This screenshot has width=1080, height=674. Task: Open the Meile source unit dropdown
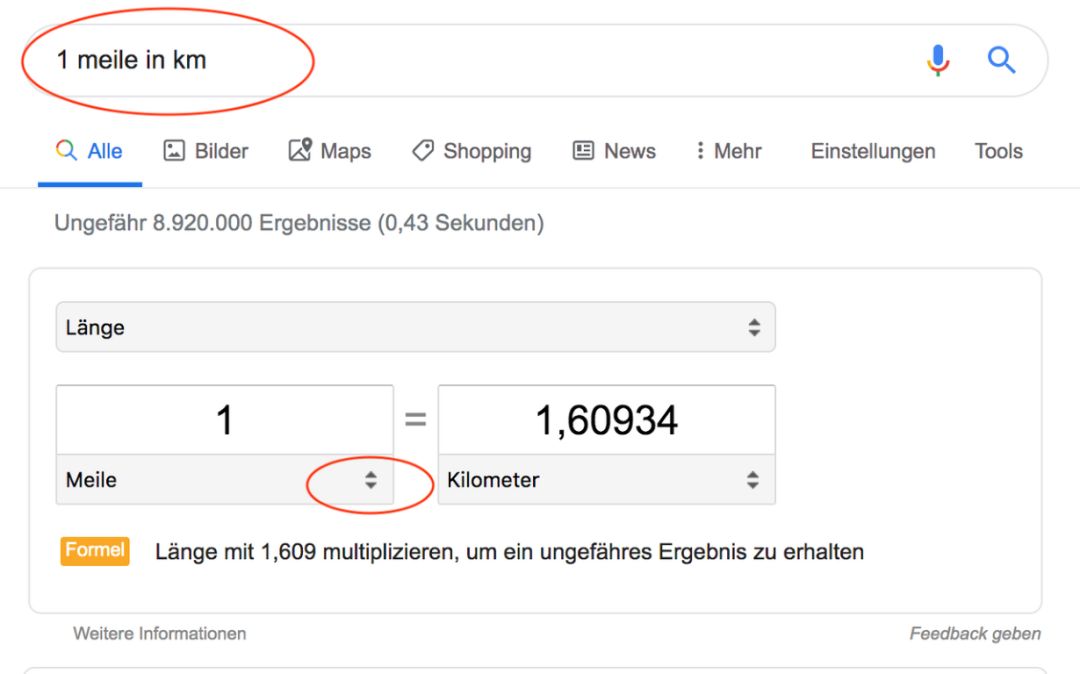tap(225, 480)
